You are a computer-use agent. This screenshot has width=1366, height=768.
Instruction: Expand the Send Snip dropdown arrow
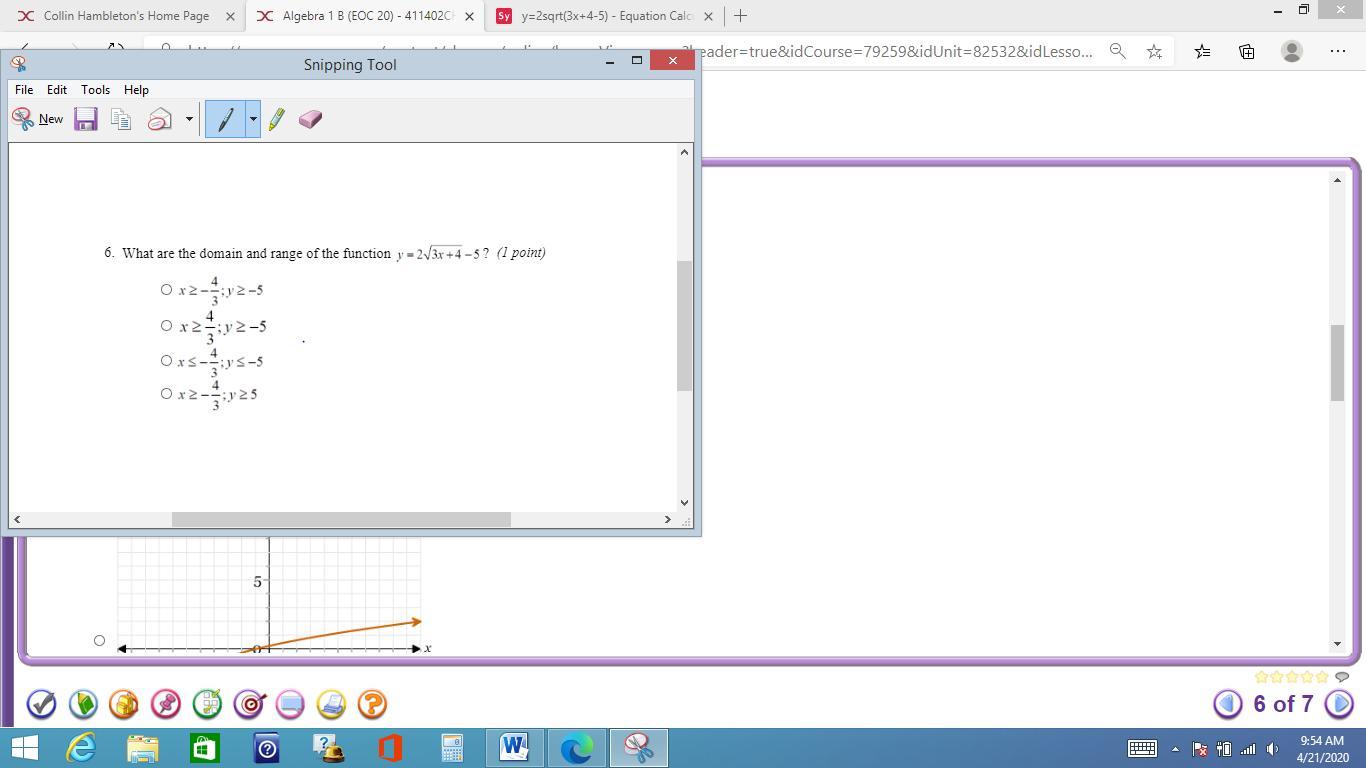click(189, 119)
